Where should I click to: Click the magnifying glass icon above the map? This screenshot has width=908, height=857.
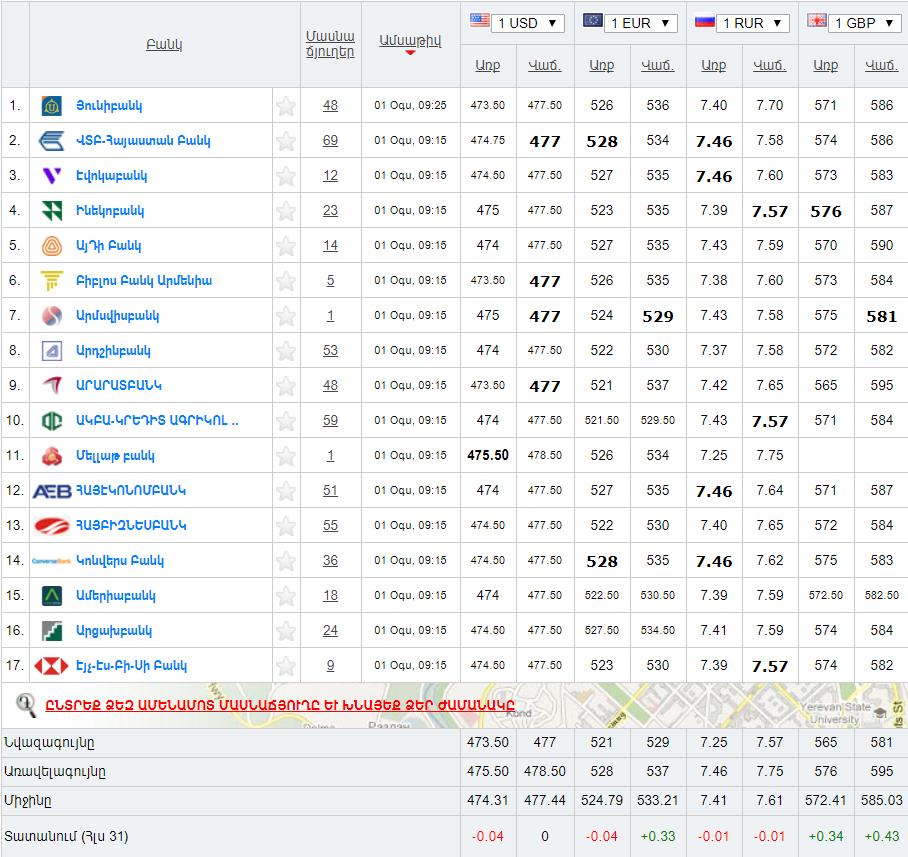[x=26, y=704]
